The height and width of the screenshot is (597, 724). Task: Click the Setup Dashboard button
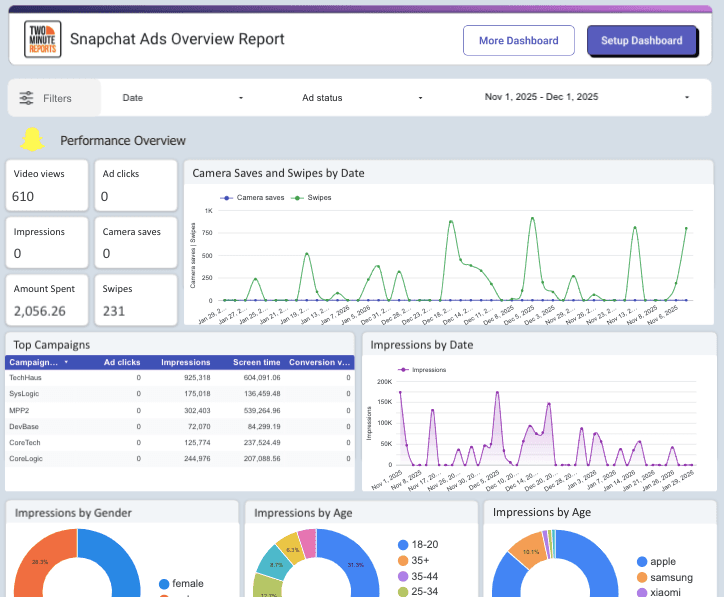coord(641,41)
